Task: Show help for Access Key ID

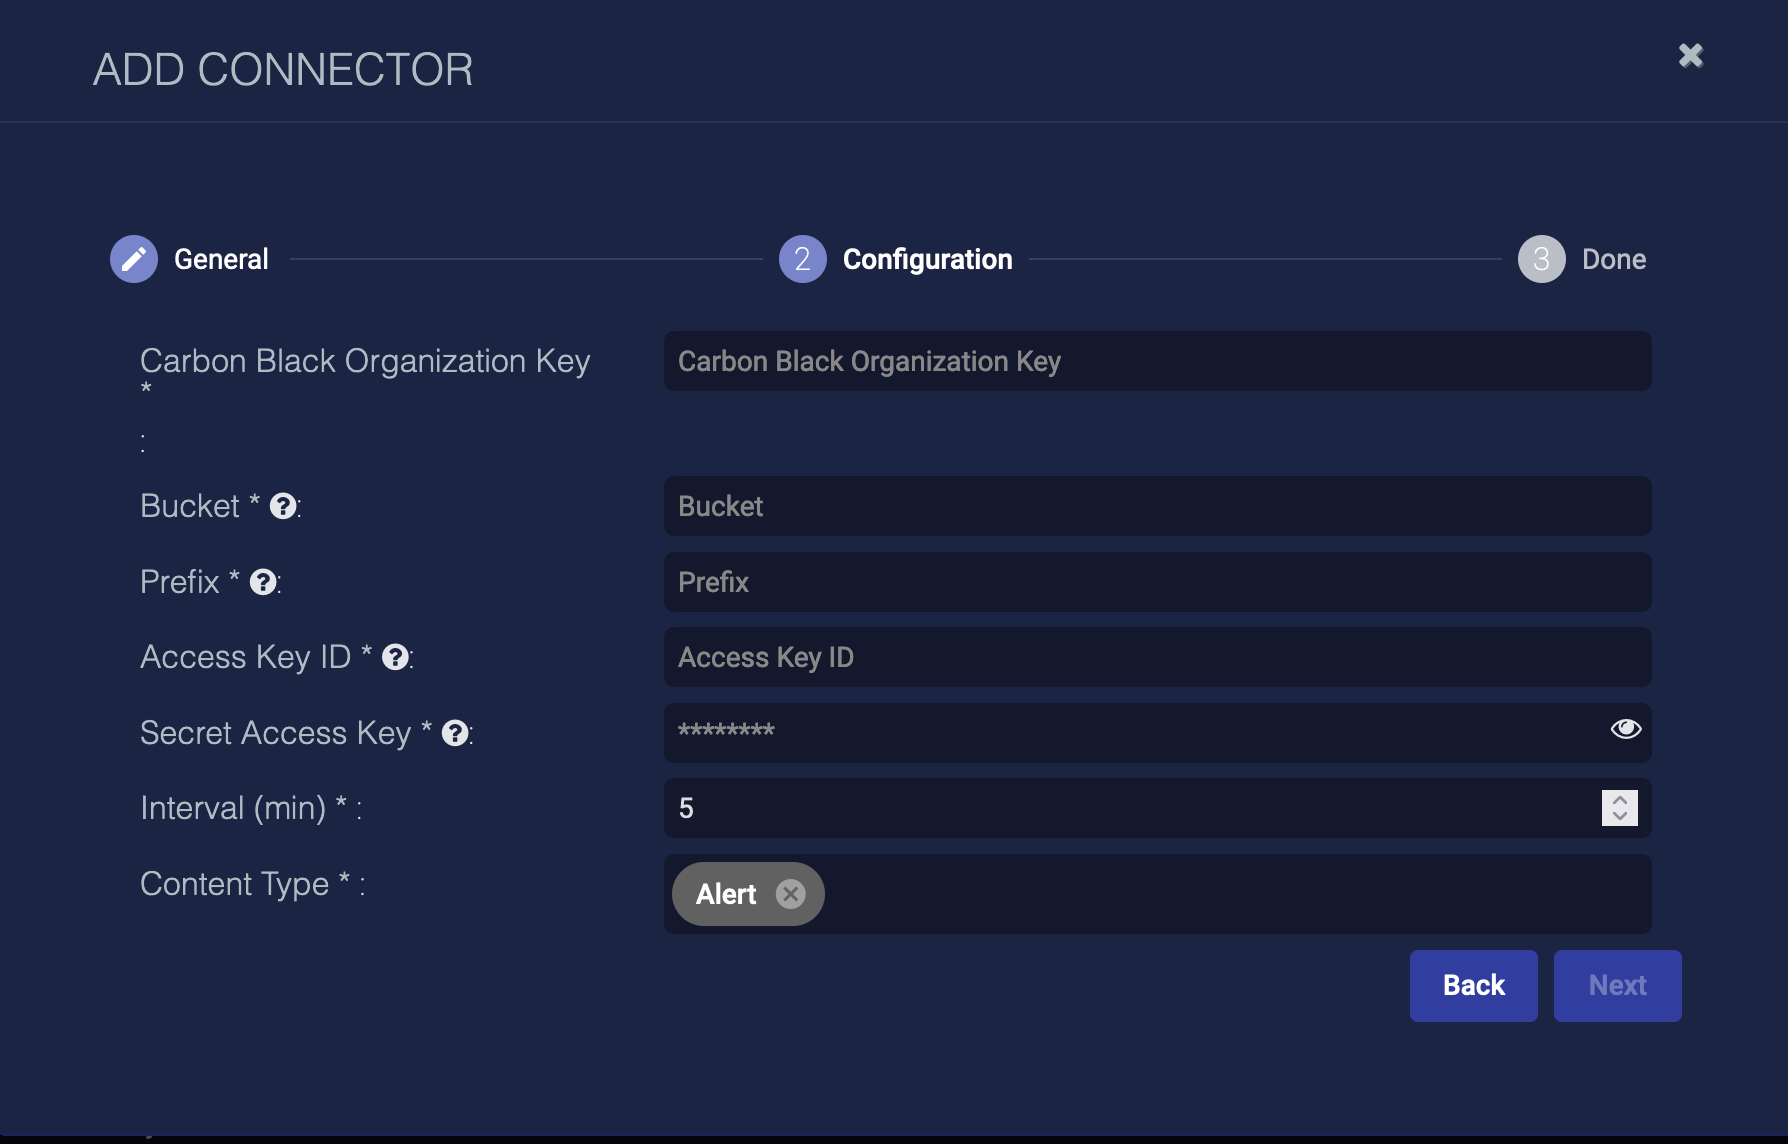Action: [x=396, y=657]
